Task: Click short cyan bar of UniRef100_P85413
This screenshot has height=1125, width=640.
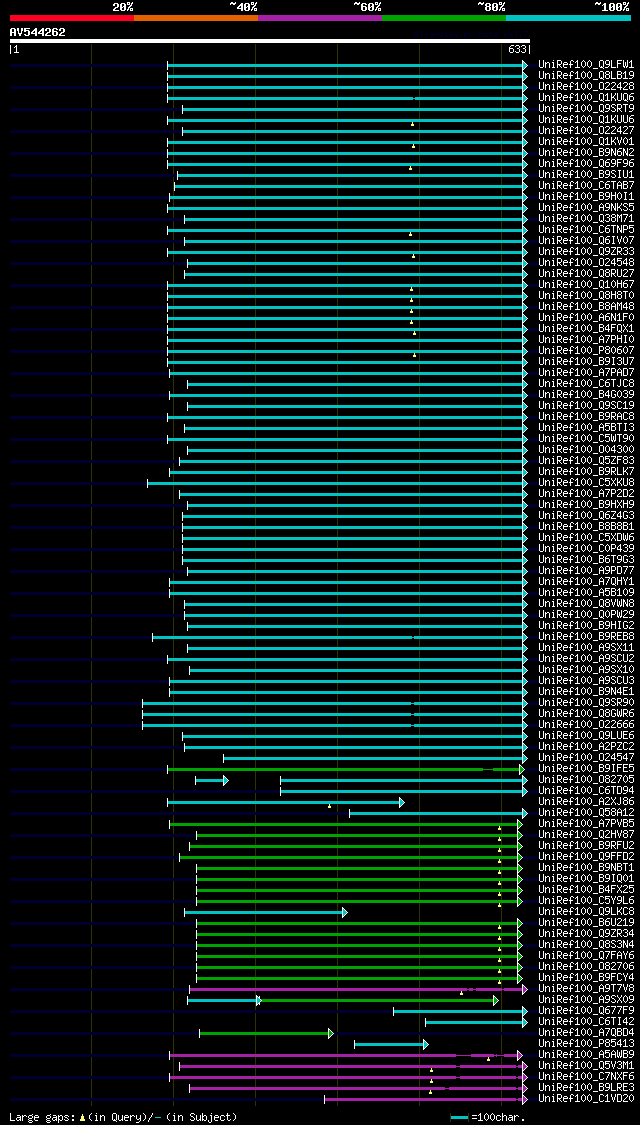Action: point(391,1044)
